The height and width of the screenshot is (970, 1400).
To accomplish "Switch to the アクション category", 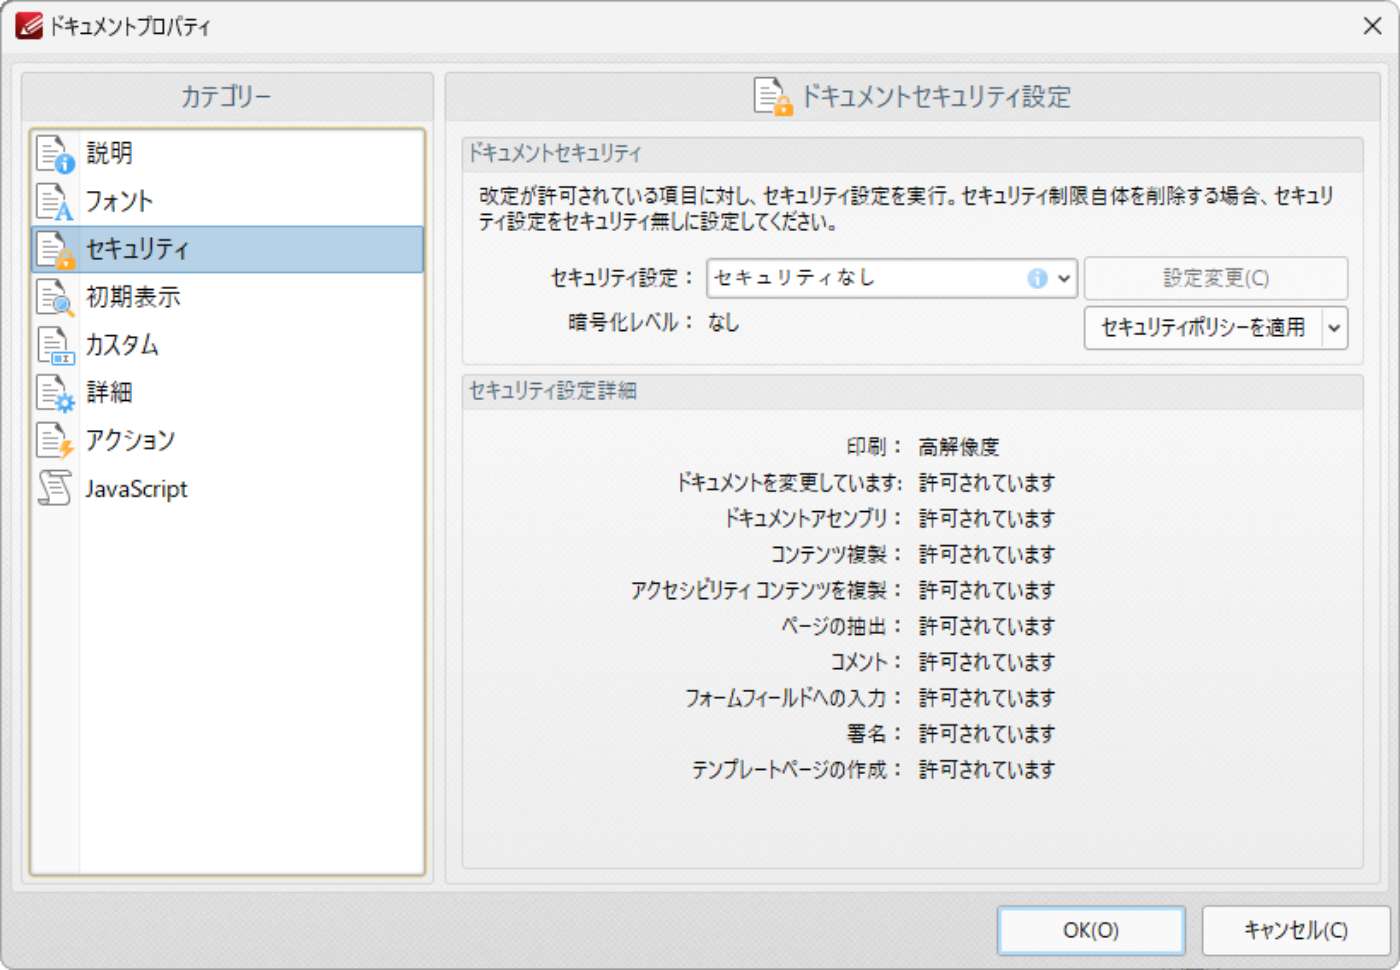I will [228, 441].
